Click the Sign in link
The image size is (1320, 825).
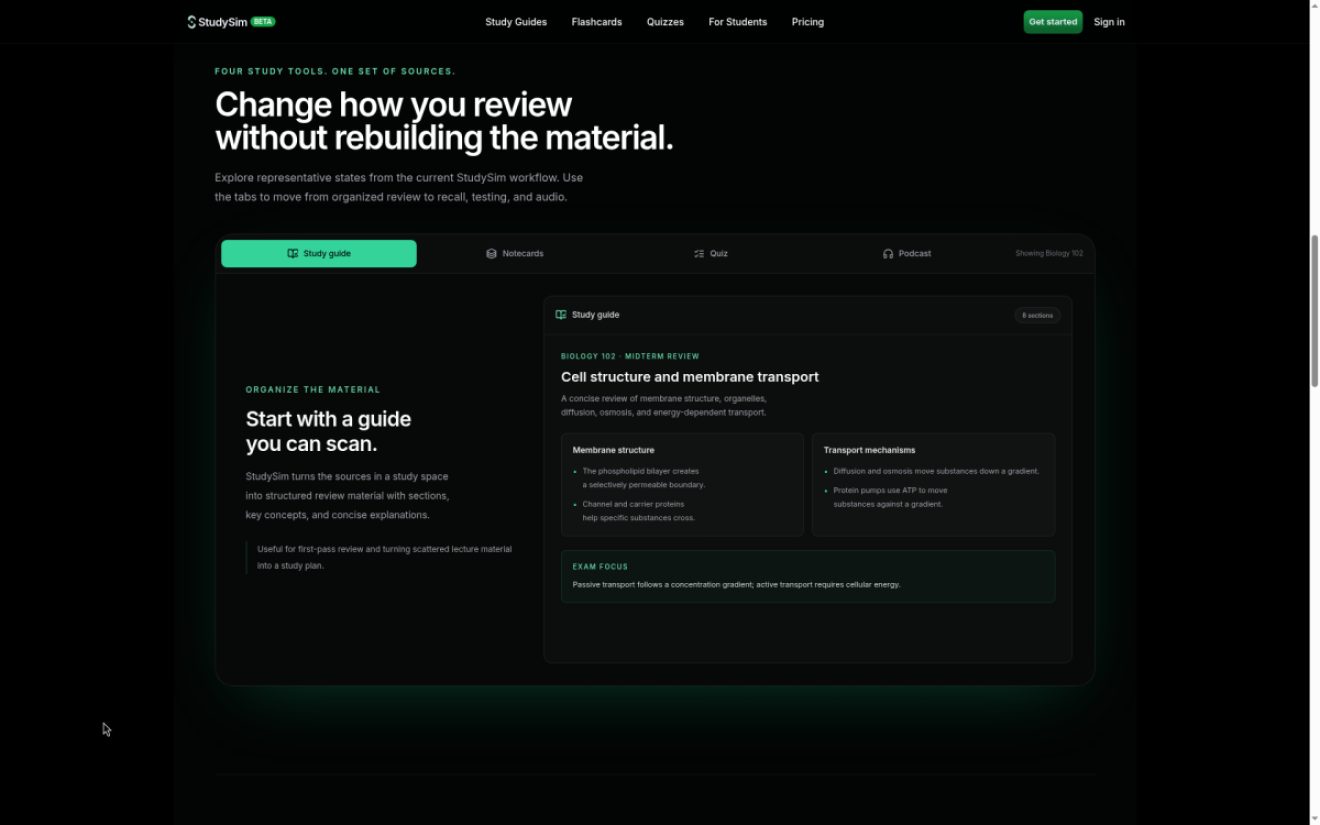click(1109, 22)
